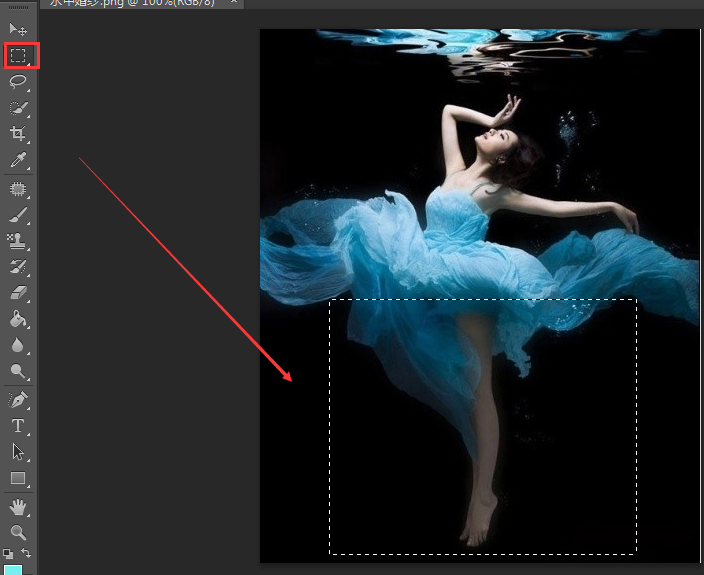Select the History Brush tool
The width and height of the screenshot is (704, 575).
tap(18, 267)
